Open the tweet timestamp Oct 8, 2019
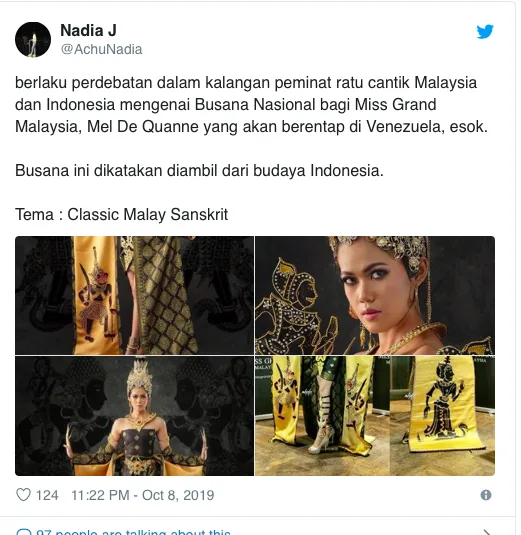 tap(143, 495)
